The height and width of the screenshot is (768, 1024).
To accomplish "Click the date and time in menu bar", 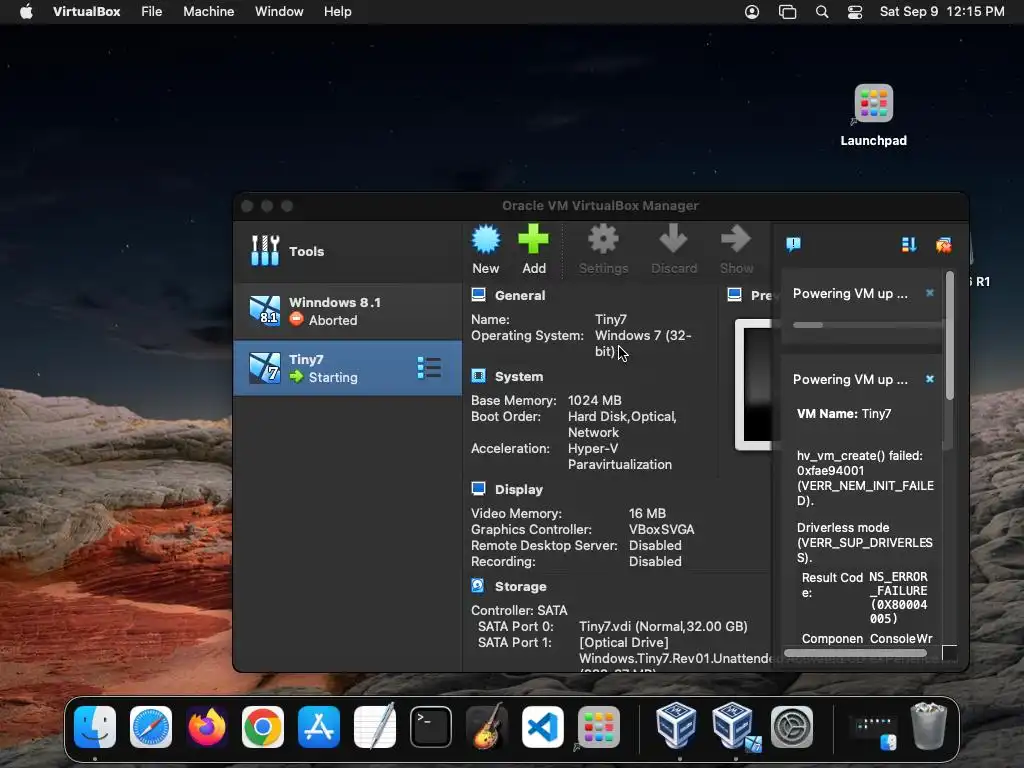I will tap(942, 12).
